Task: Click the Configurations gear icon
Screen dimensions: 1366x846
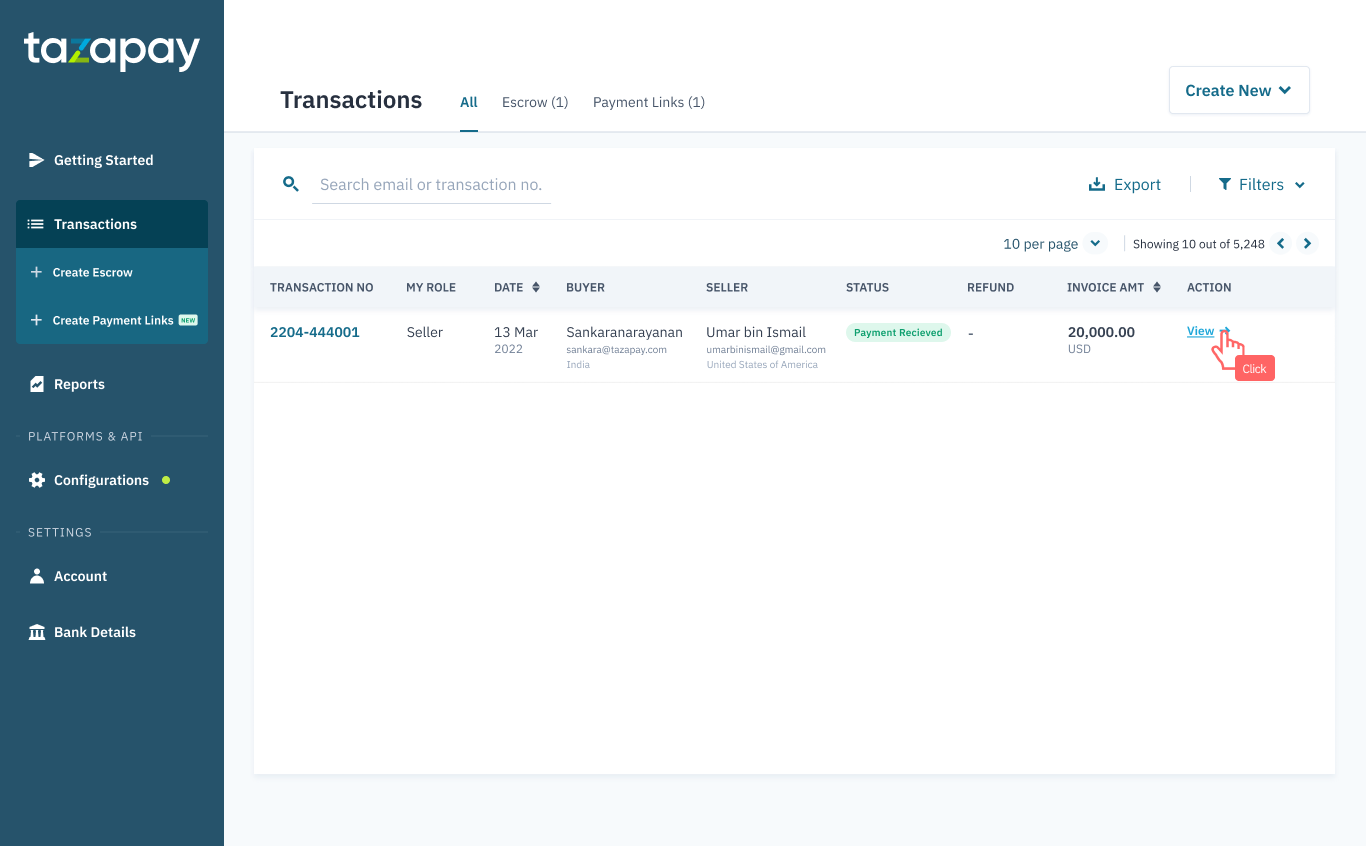Action: click(x=37, y=480)
